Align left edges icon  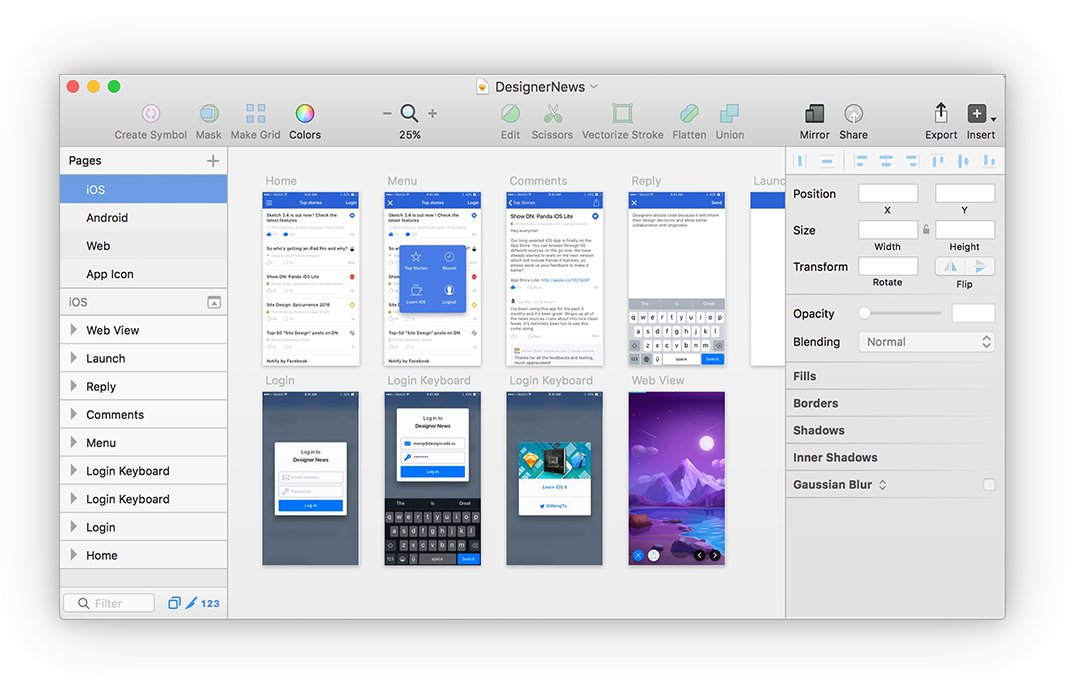pos(860,161)
